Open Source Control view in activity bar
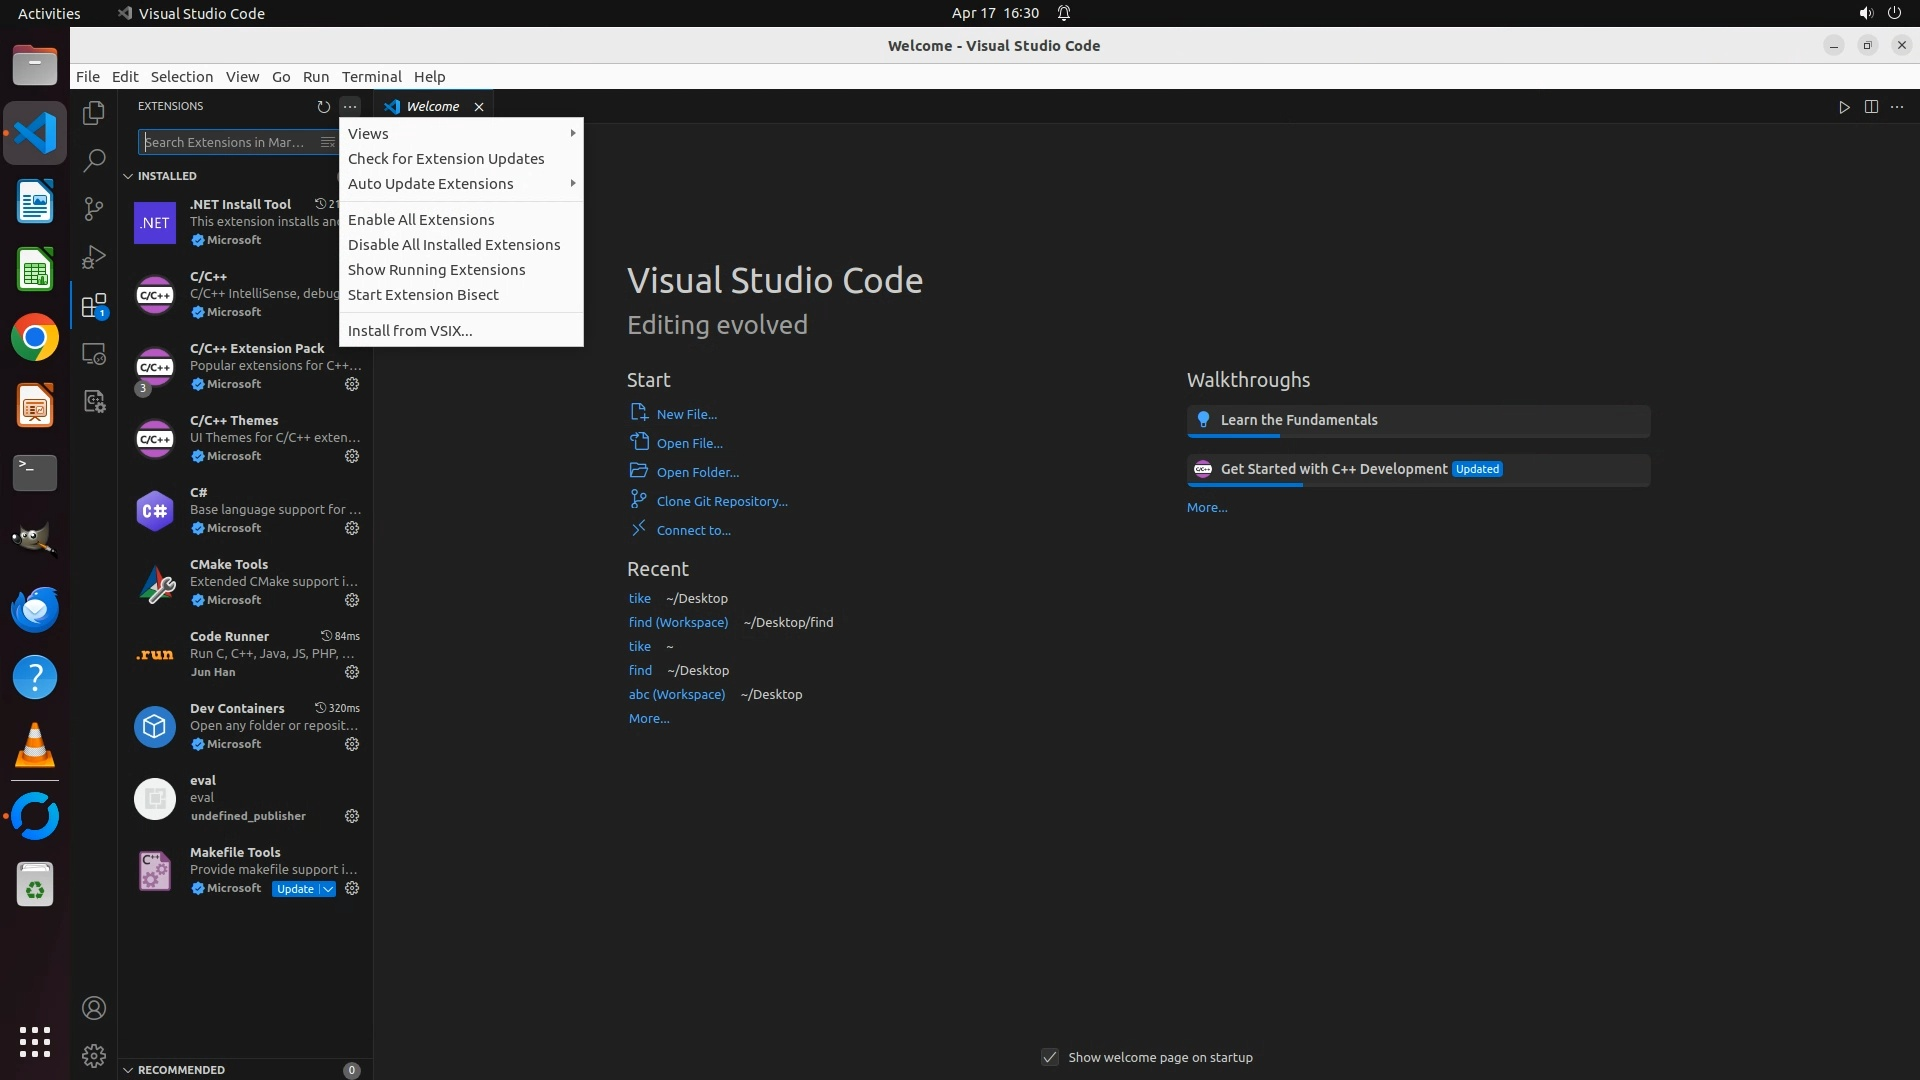Screen dimensions: 1920x1080 pos(94,208)
